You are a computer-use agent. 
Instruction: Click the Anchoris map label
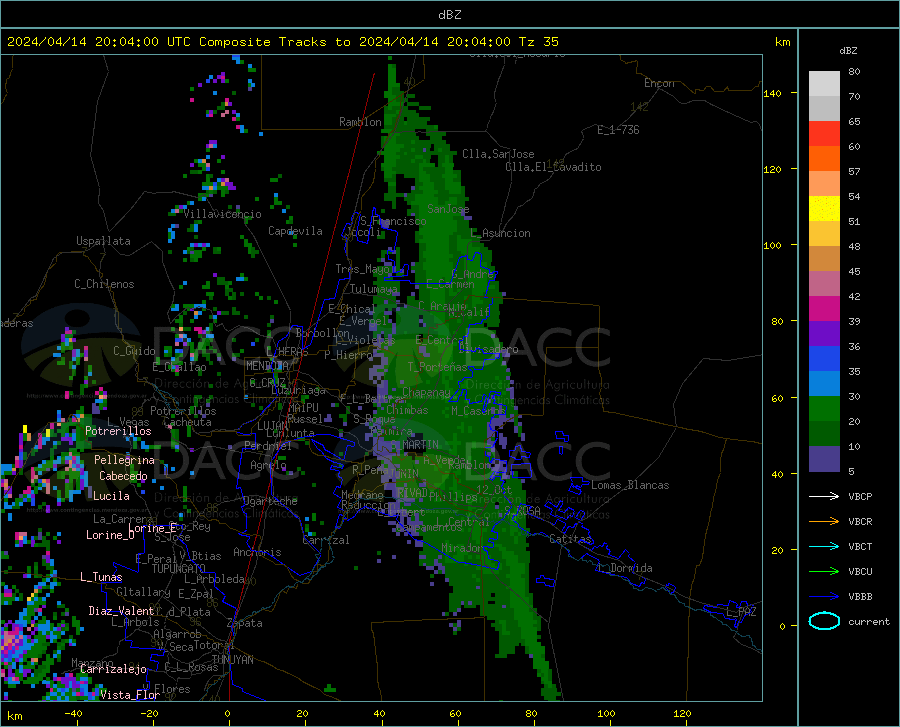pos(257,552)
